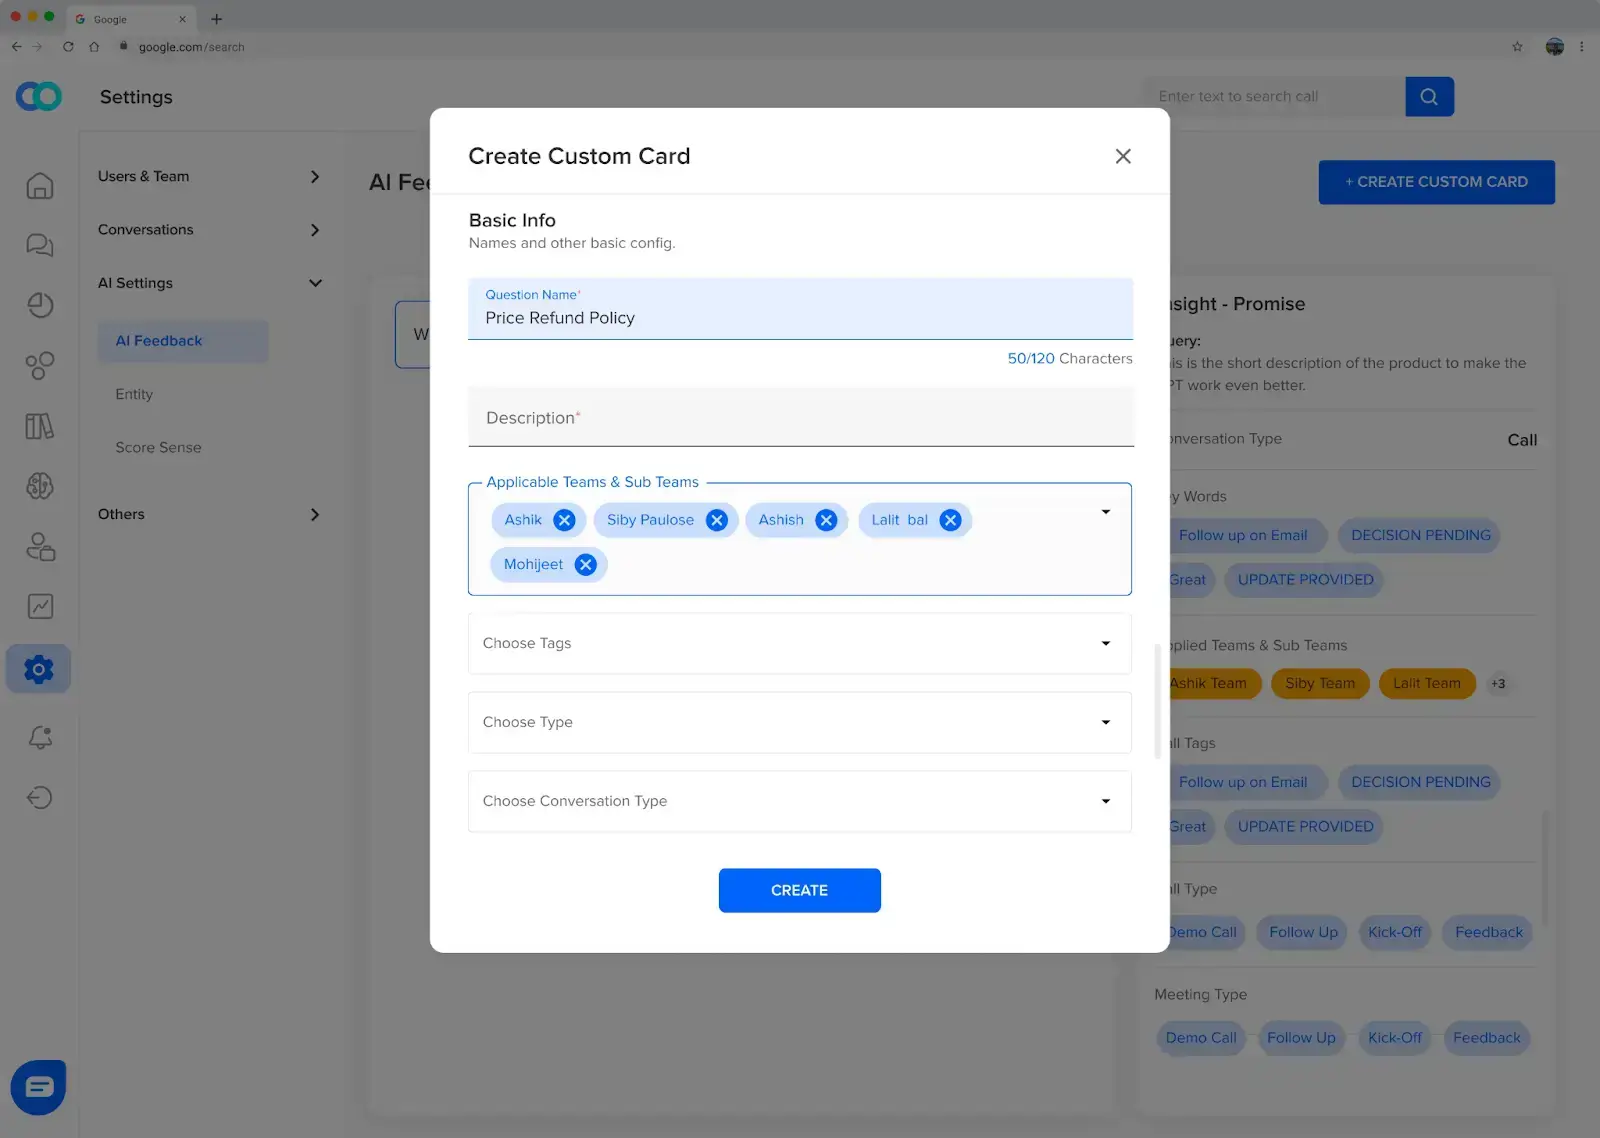This screenshot has width=1600, height=1138.
Task: Open the chat support widget
Action: coord(38,1087)
